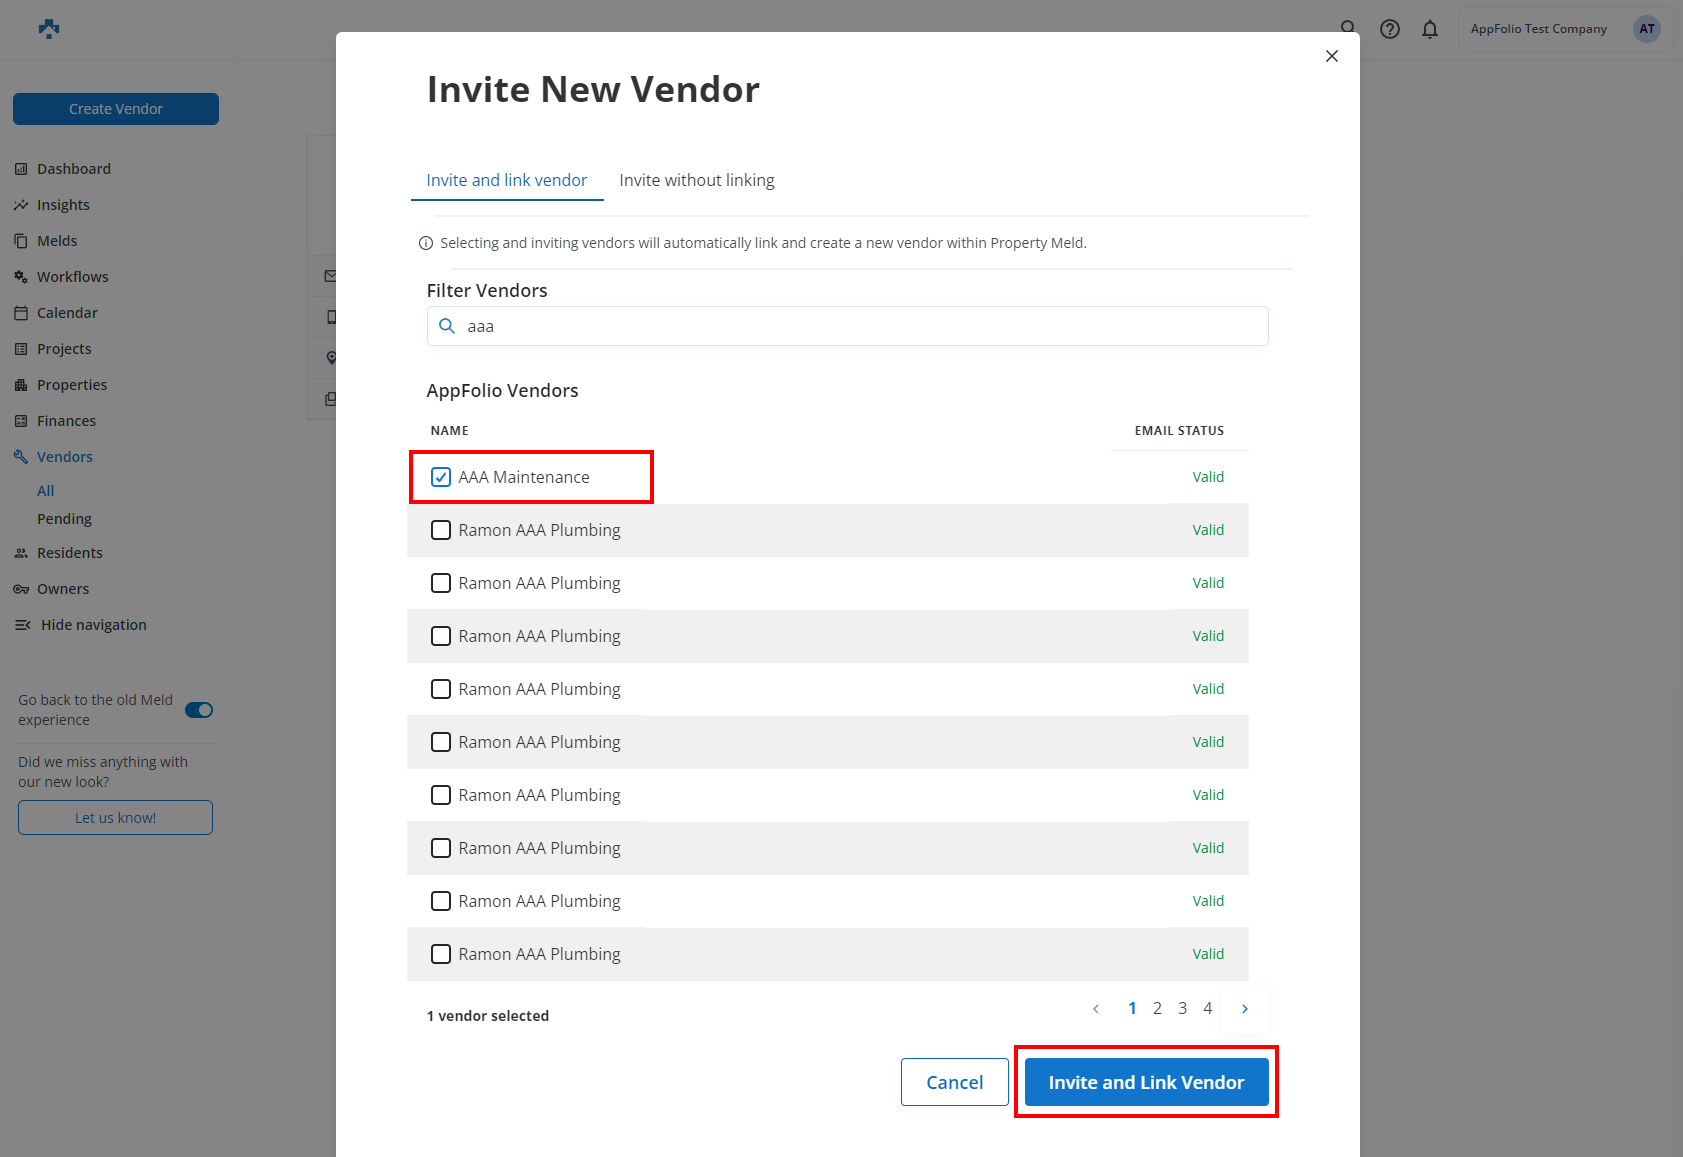Viewport: 1683px width, 1157px height.
Task: Toggle the old Meld experience switch
Action: (x=199, y=710)
